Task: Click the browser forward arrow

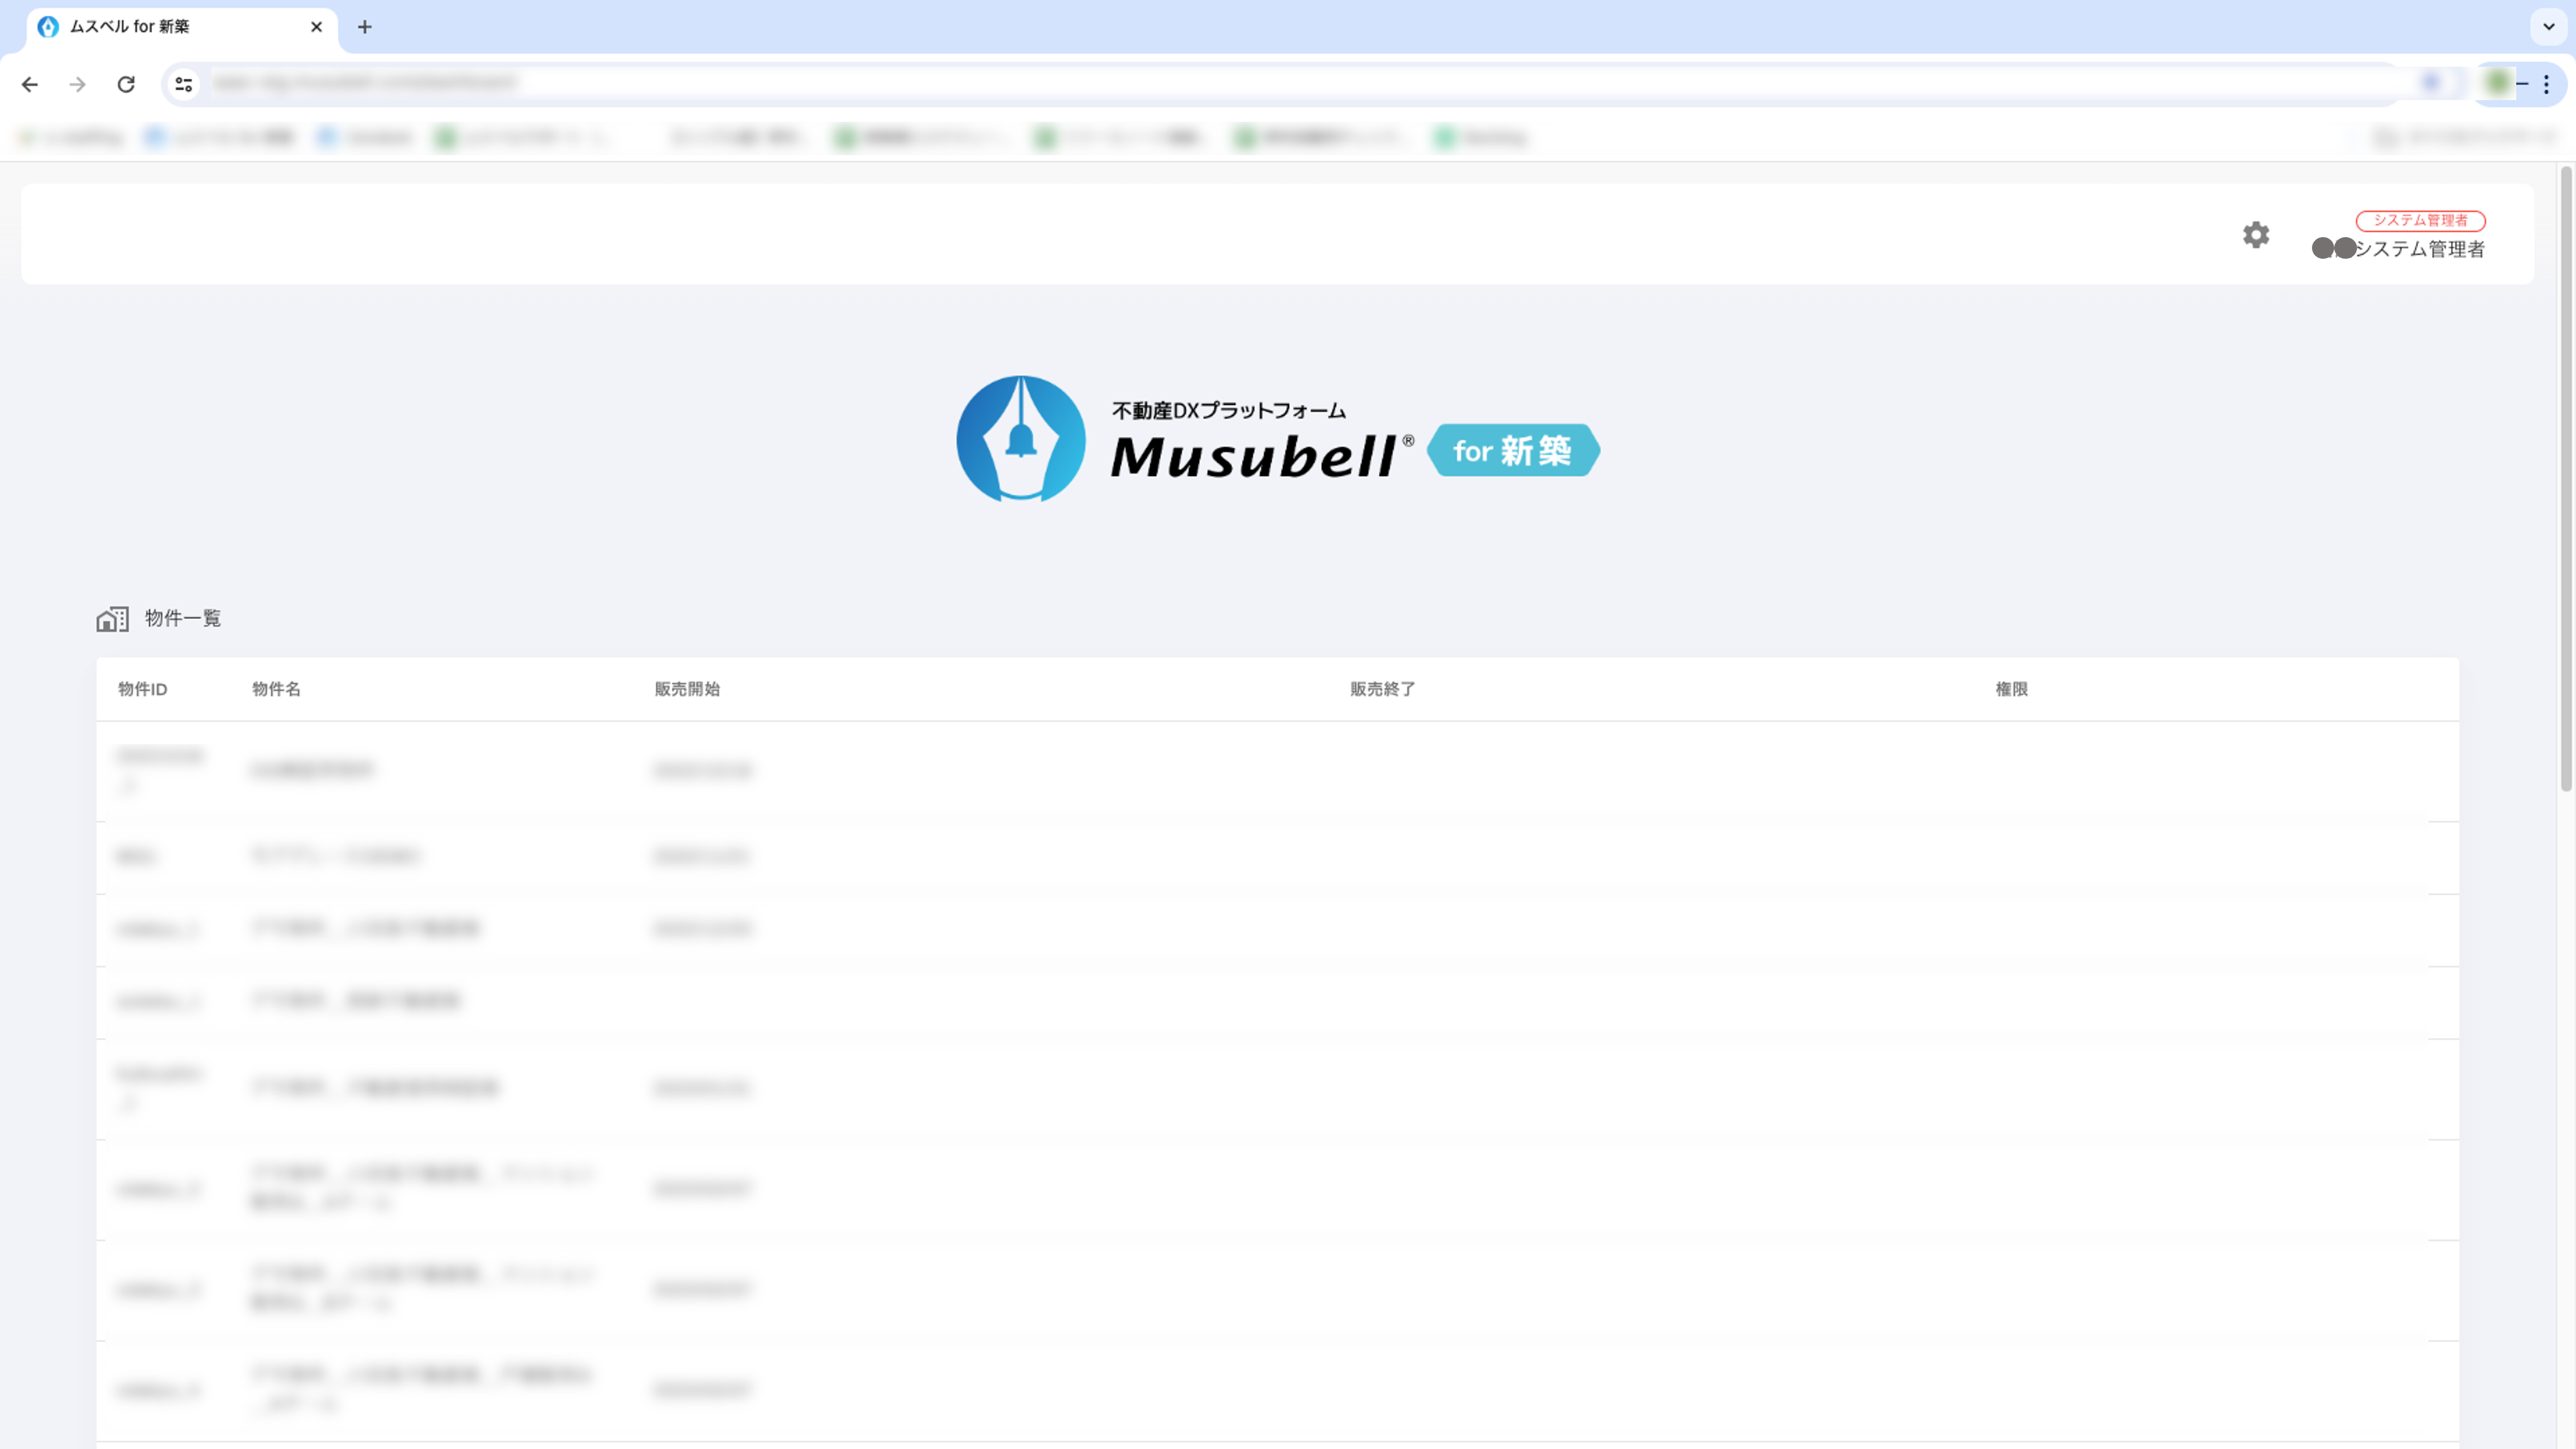Action: [78, 85]
